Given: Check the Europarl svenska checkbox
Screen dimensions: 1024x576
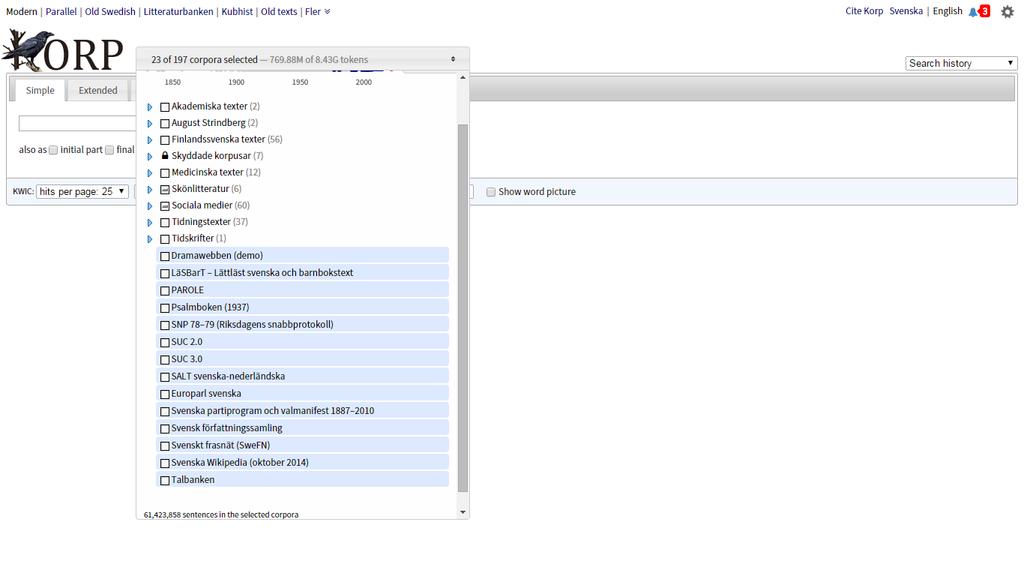Looking at the screenshot, I should (165, 394).
